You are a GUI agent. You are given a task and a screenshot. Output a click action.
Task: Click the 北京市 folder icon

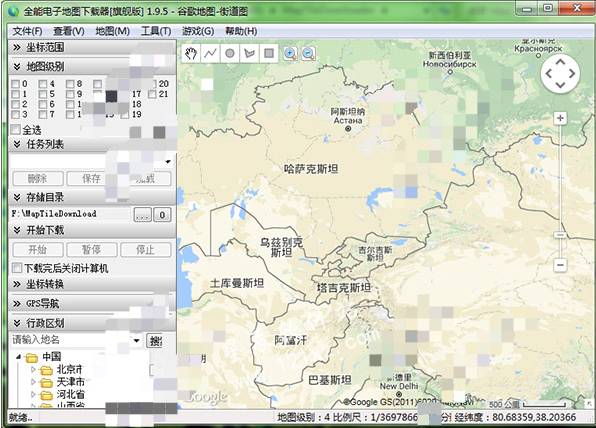46,370
